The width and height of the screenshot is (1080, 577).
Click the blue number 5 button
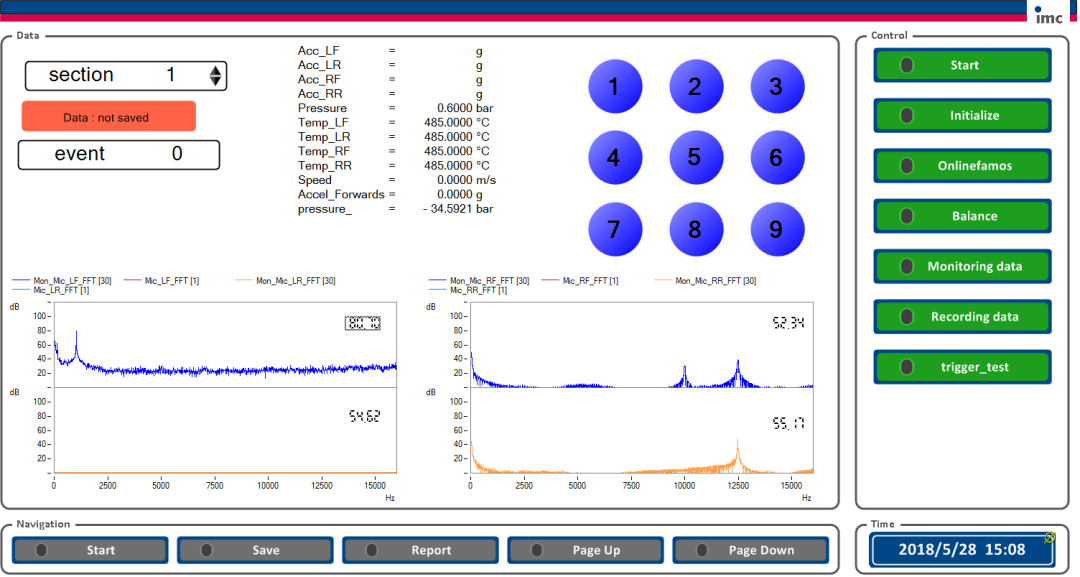(696, 158)
